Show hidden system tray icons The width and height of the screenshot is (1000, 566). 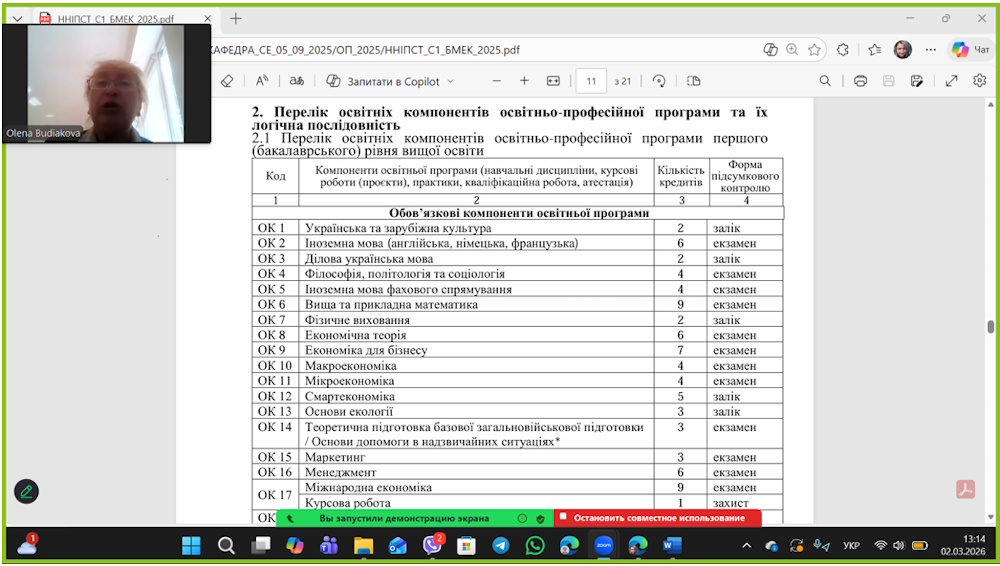pyautogui.click(x=747, y=545)
